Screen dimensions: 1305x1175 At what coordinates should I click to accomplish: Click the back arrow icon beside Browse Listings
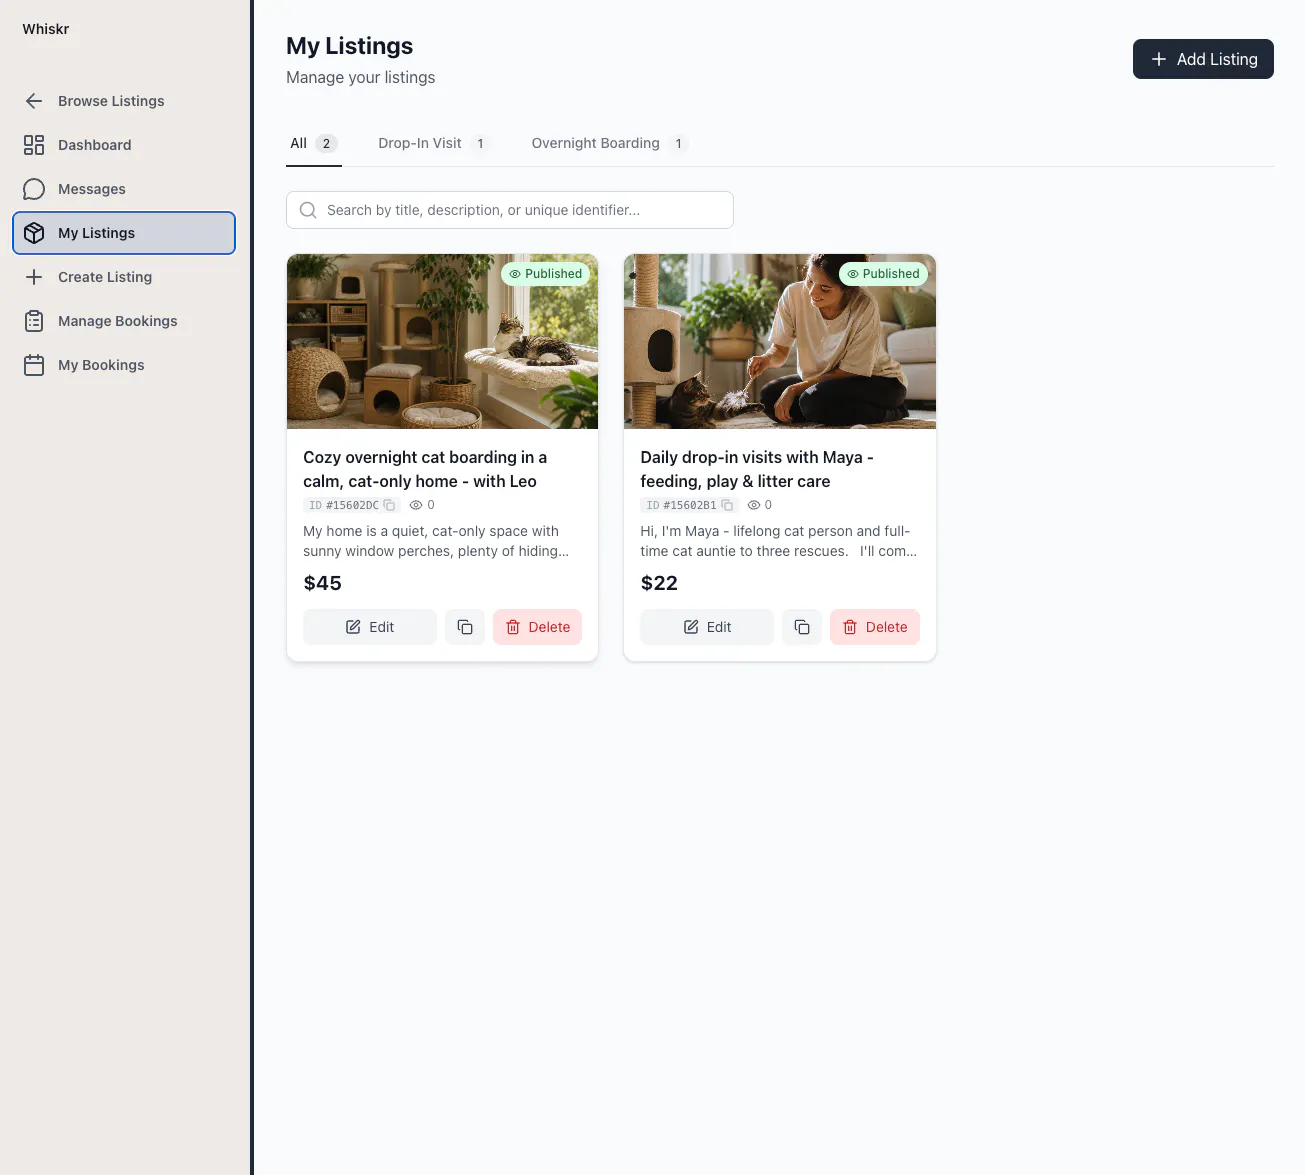click(34, 101)
